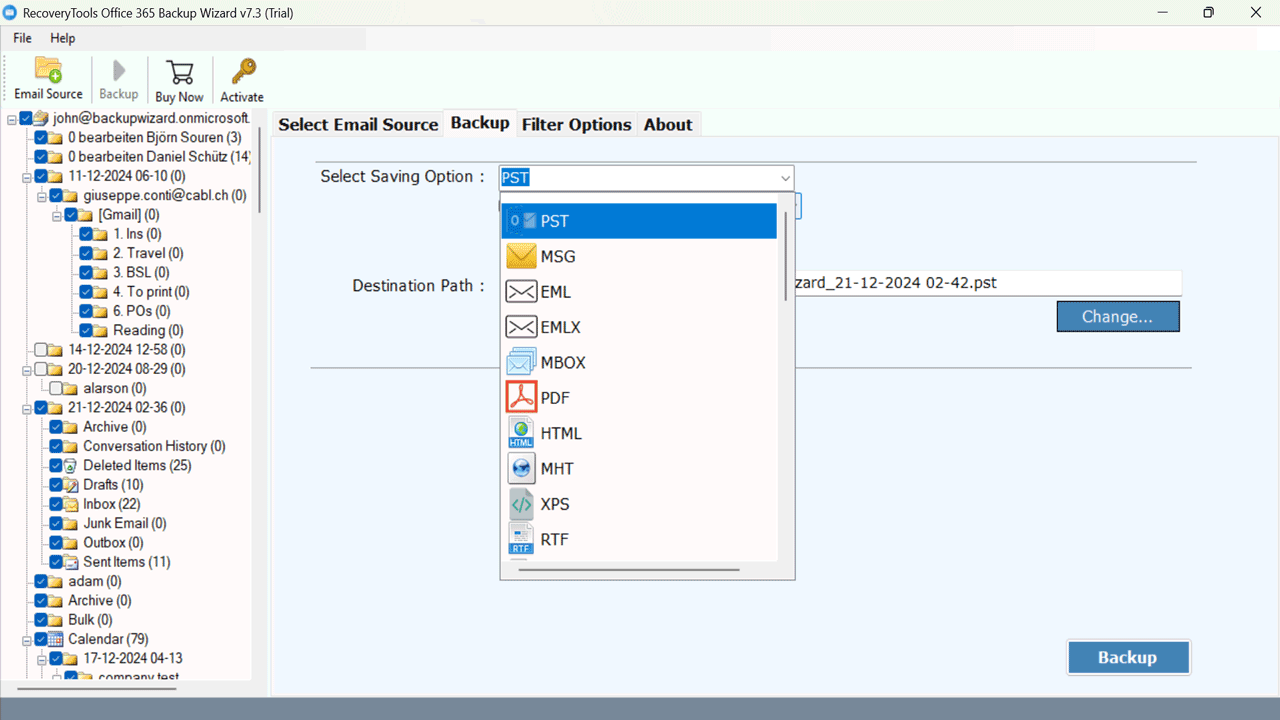
Task: Click the Junk Email folder icon
Action: click(x=71, y=524)
